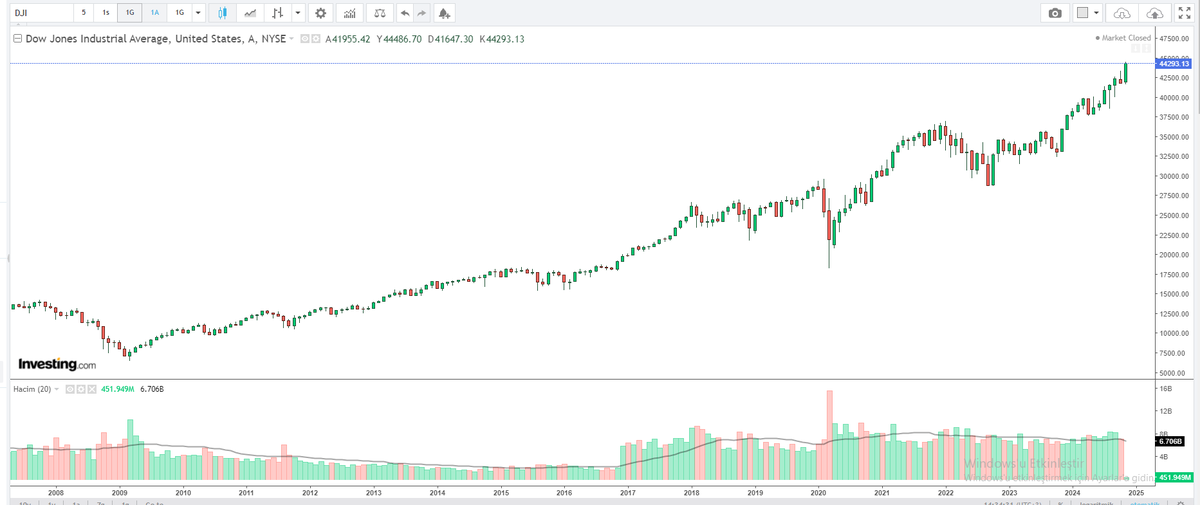
Task: Select the bar chart style icon
Action: [x=278, y=13]
